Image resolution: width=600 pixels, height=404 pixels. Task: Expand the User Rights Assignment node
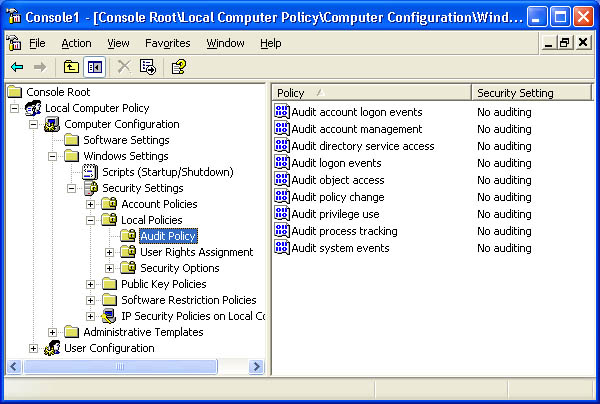coord(109,252)
